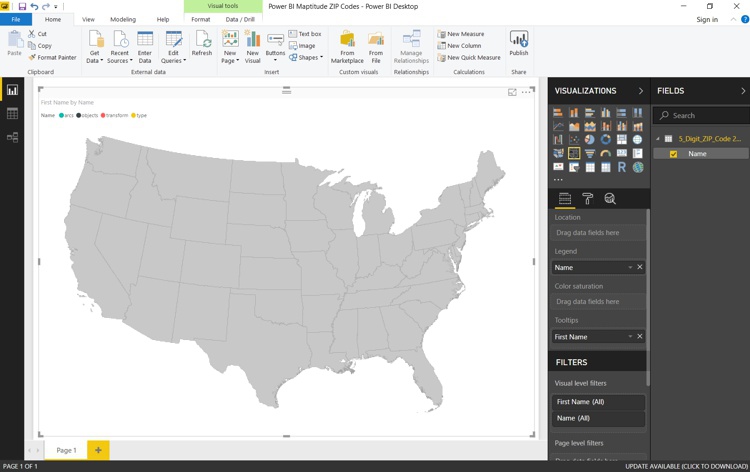Open the Relationships view in the sidebar
750x472 pixels.
[12, 137]
